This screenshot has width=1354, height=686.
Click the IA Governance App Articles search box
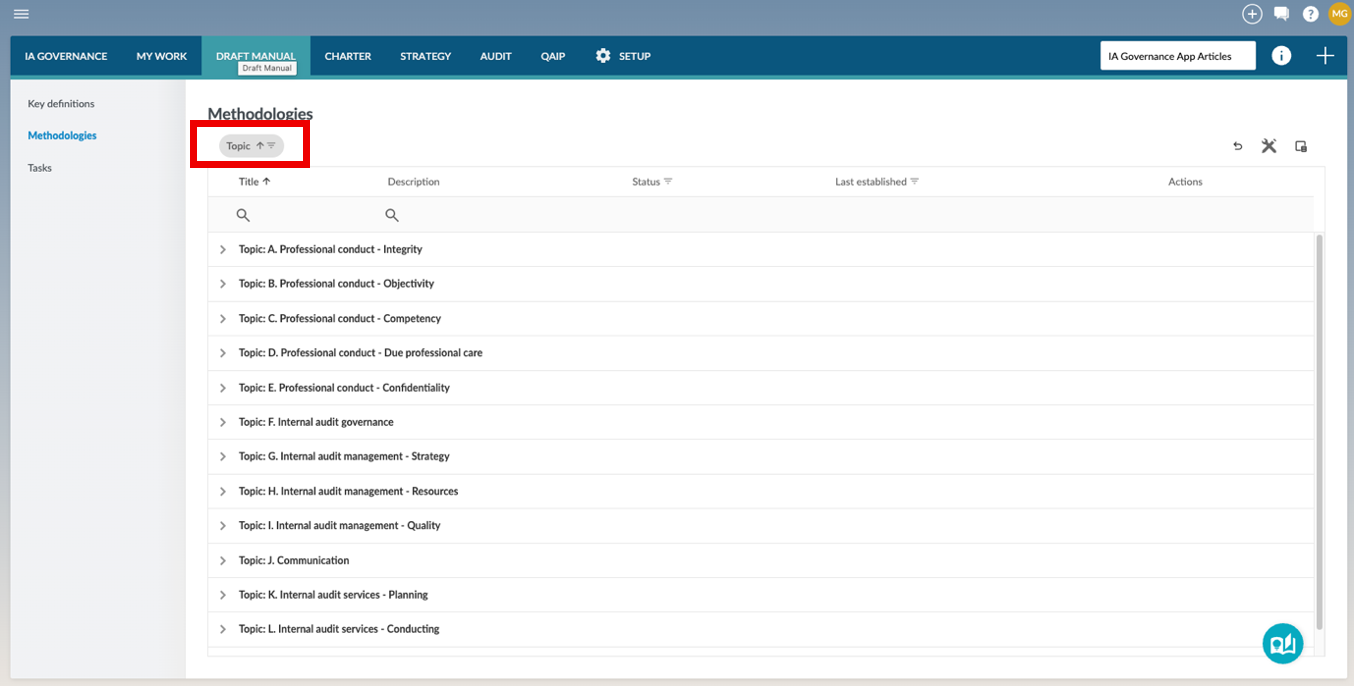tap(1178, 56)
